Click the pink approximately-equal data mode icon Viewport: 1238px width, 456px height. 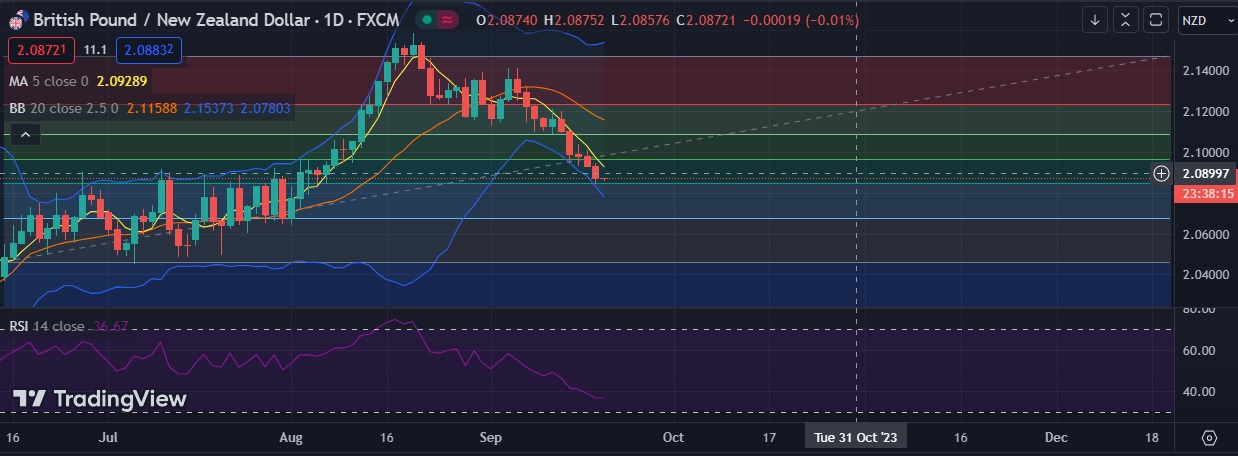pos(447,19)
